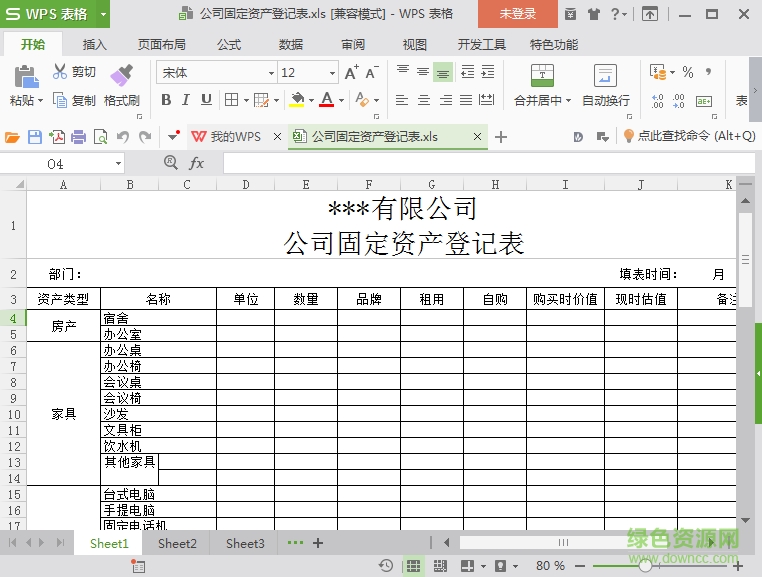
Task: Click the 我的WPS document tab
Action: 236,137
